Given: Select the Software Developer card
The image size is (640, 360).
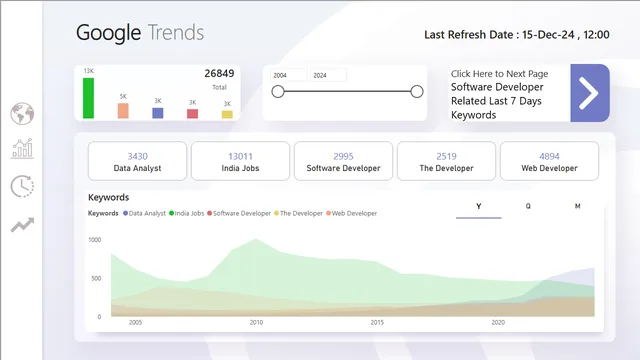Looking at the screenshot, I should point(343,161).
